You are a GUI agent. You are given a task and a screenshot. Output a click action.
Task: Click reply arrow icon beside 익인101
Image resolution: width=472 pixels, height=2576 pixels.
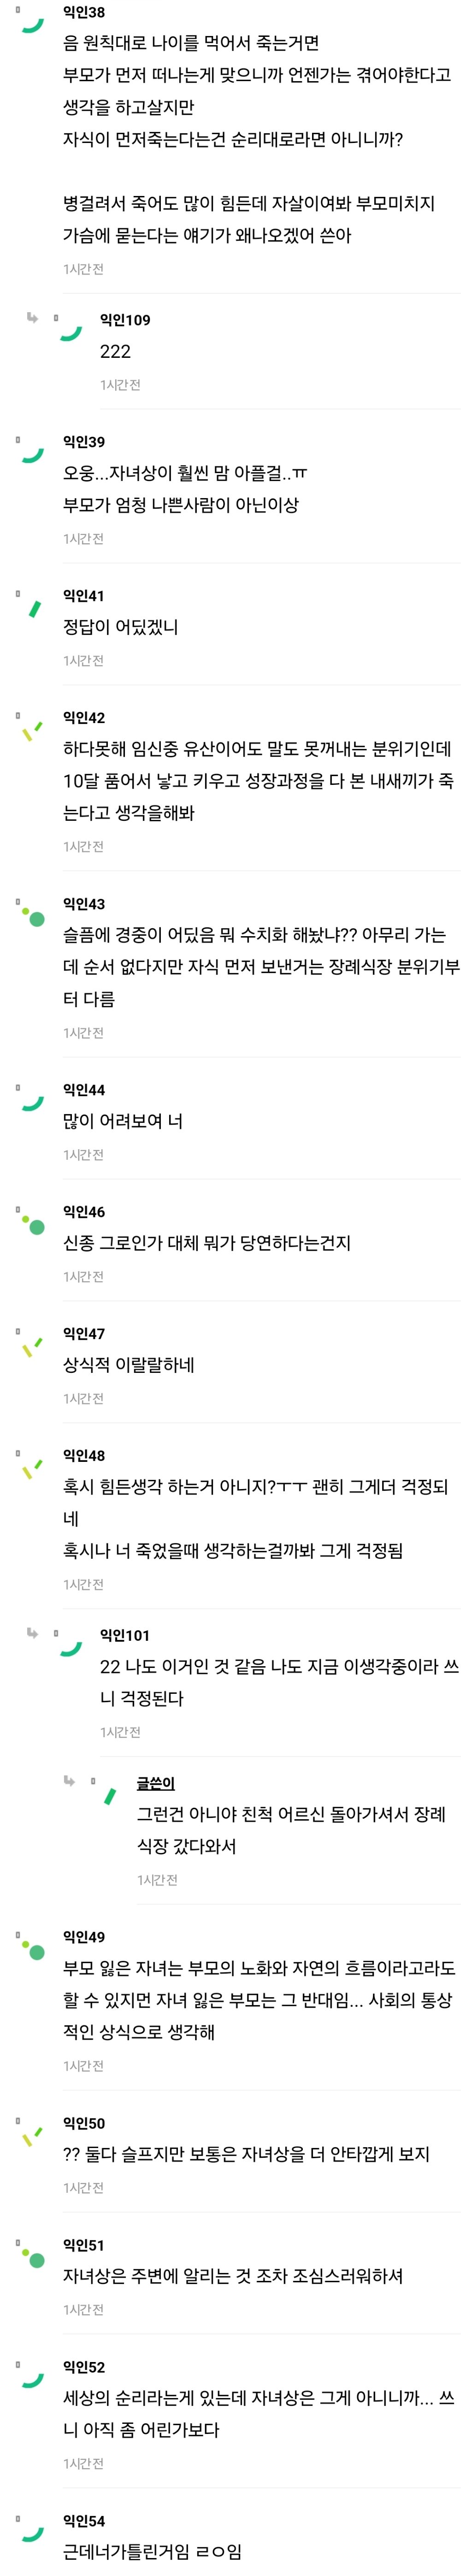(32, 1633)
